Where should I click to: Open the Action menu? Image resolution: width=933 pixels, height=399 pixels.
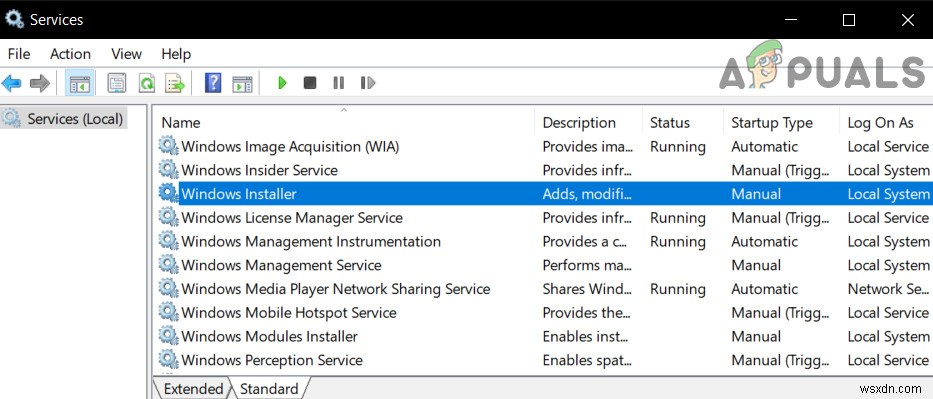(70, 54)
